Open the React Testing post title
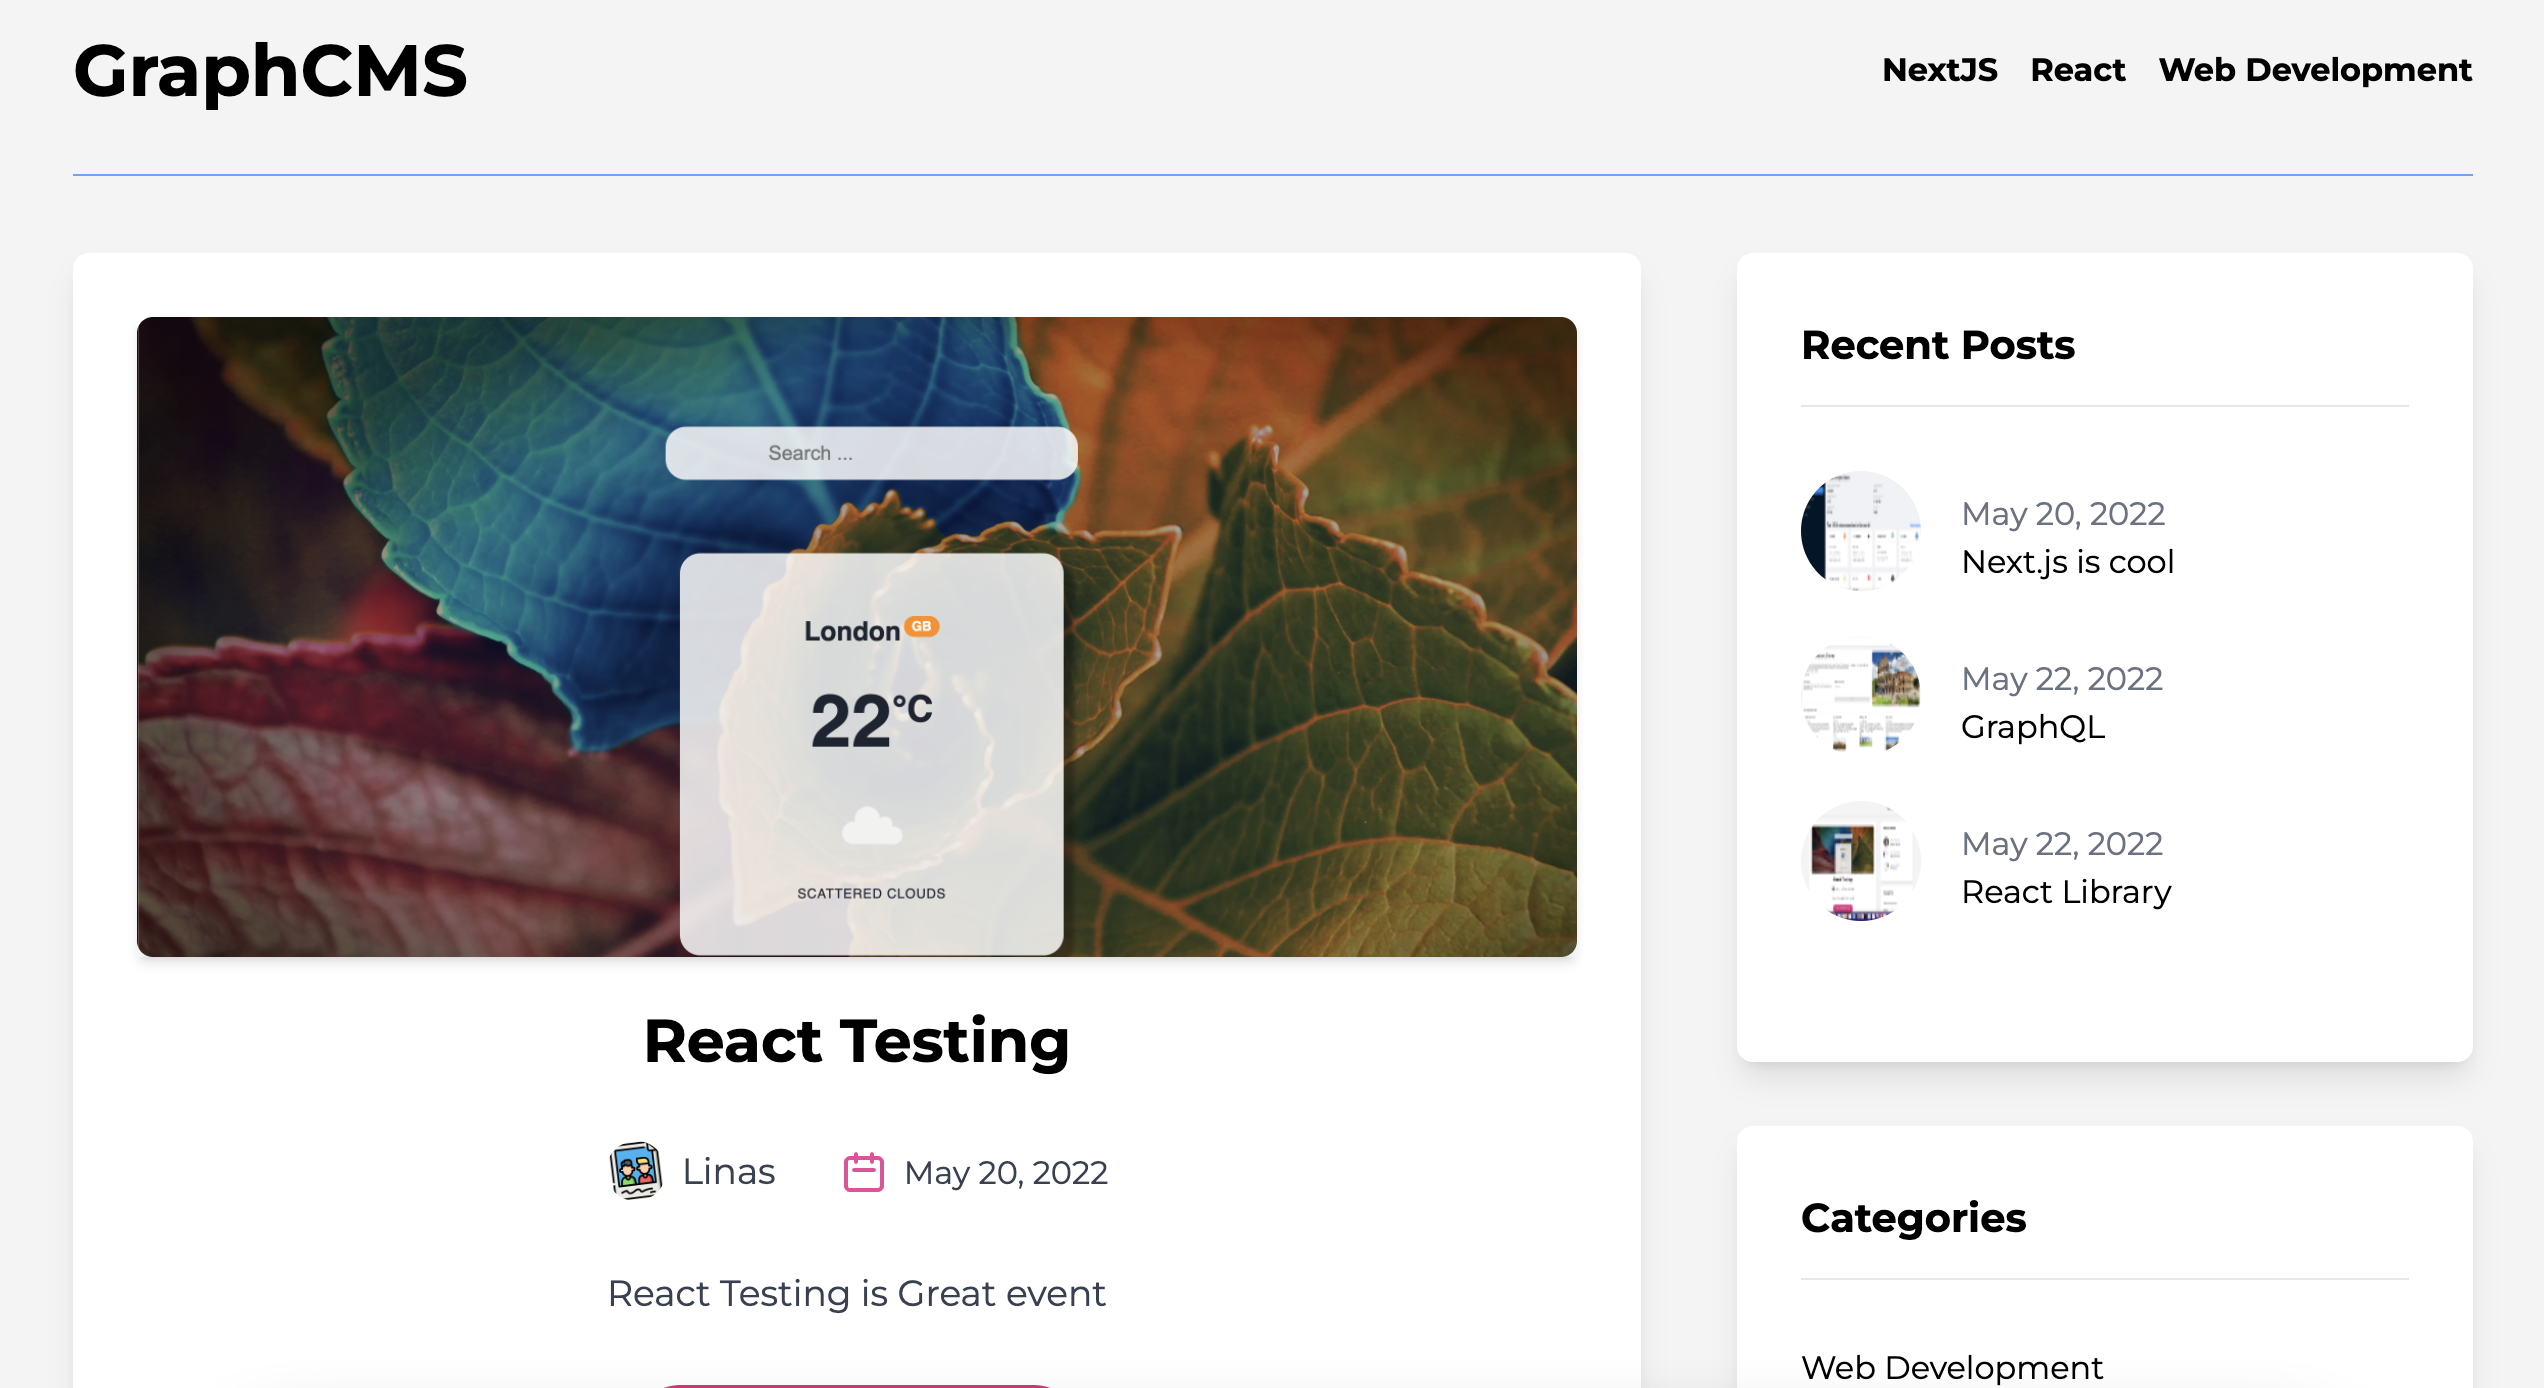This screenshot has width=2544, height=1388. 856,1041
